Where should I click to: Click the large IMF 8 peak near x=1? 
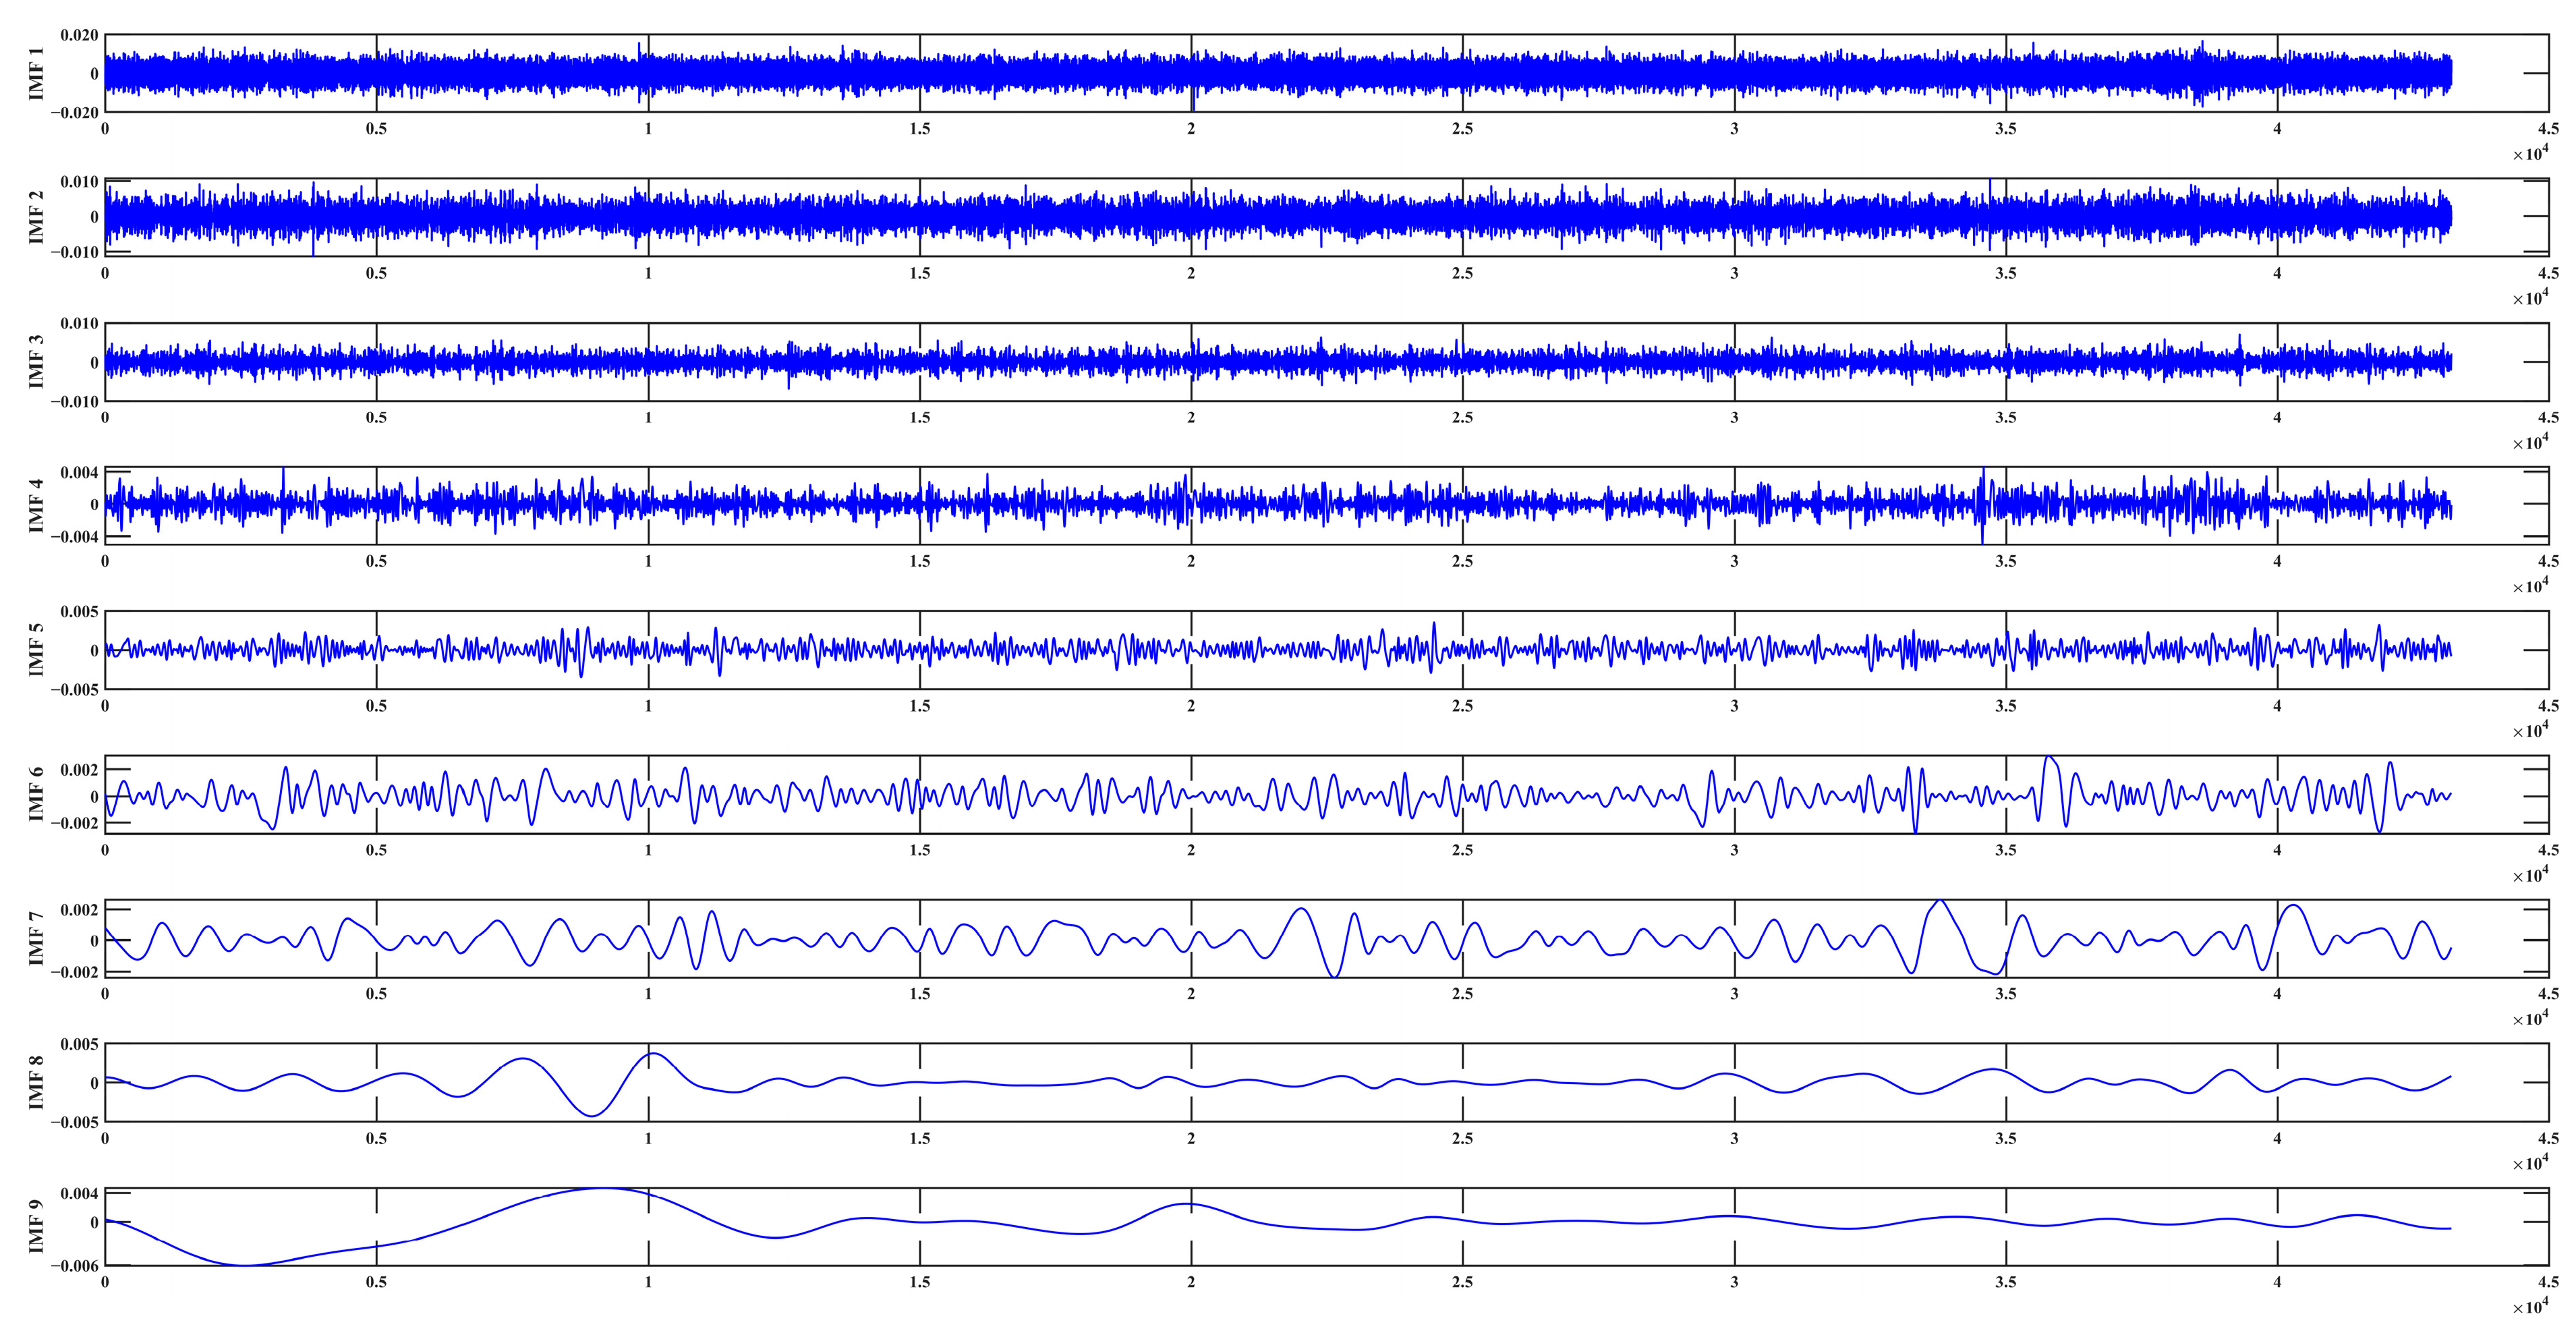(x=653, y=1053)
